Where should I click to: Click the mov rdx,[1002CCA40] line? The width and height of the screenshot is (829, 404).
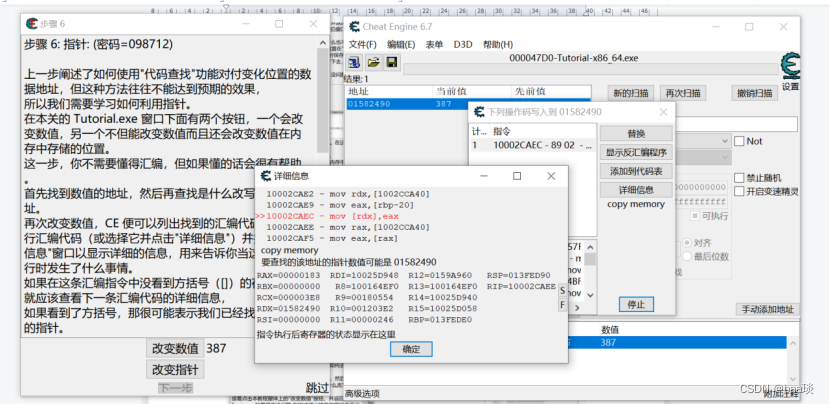point(348,194)
